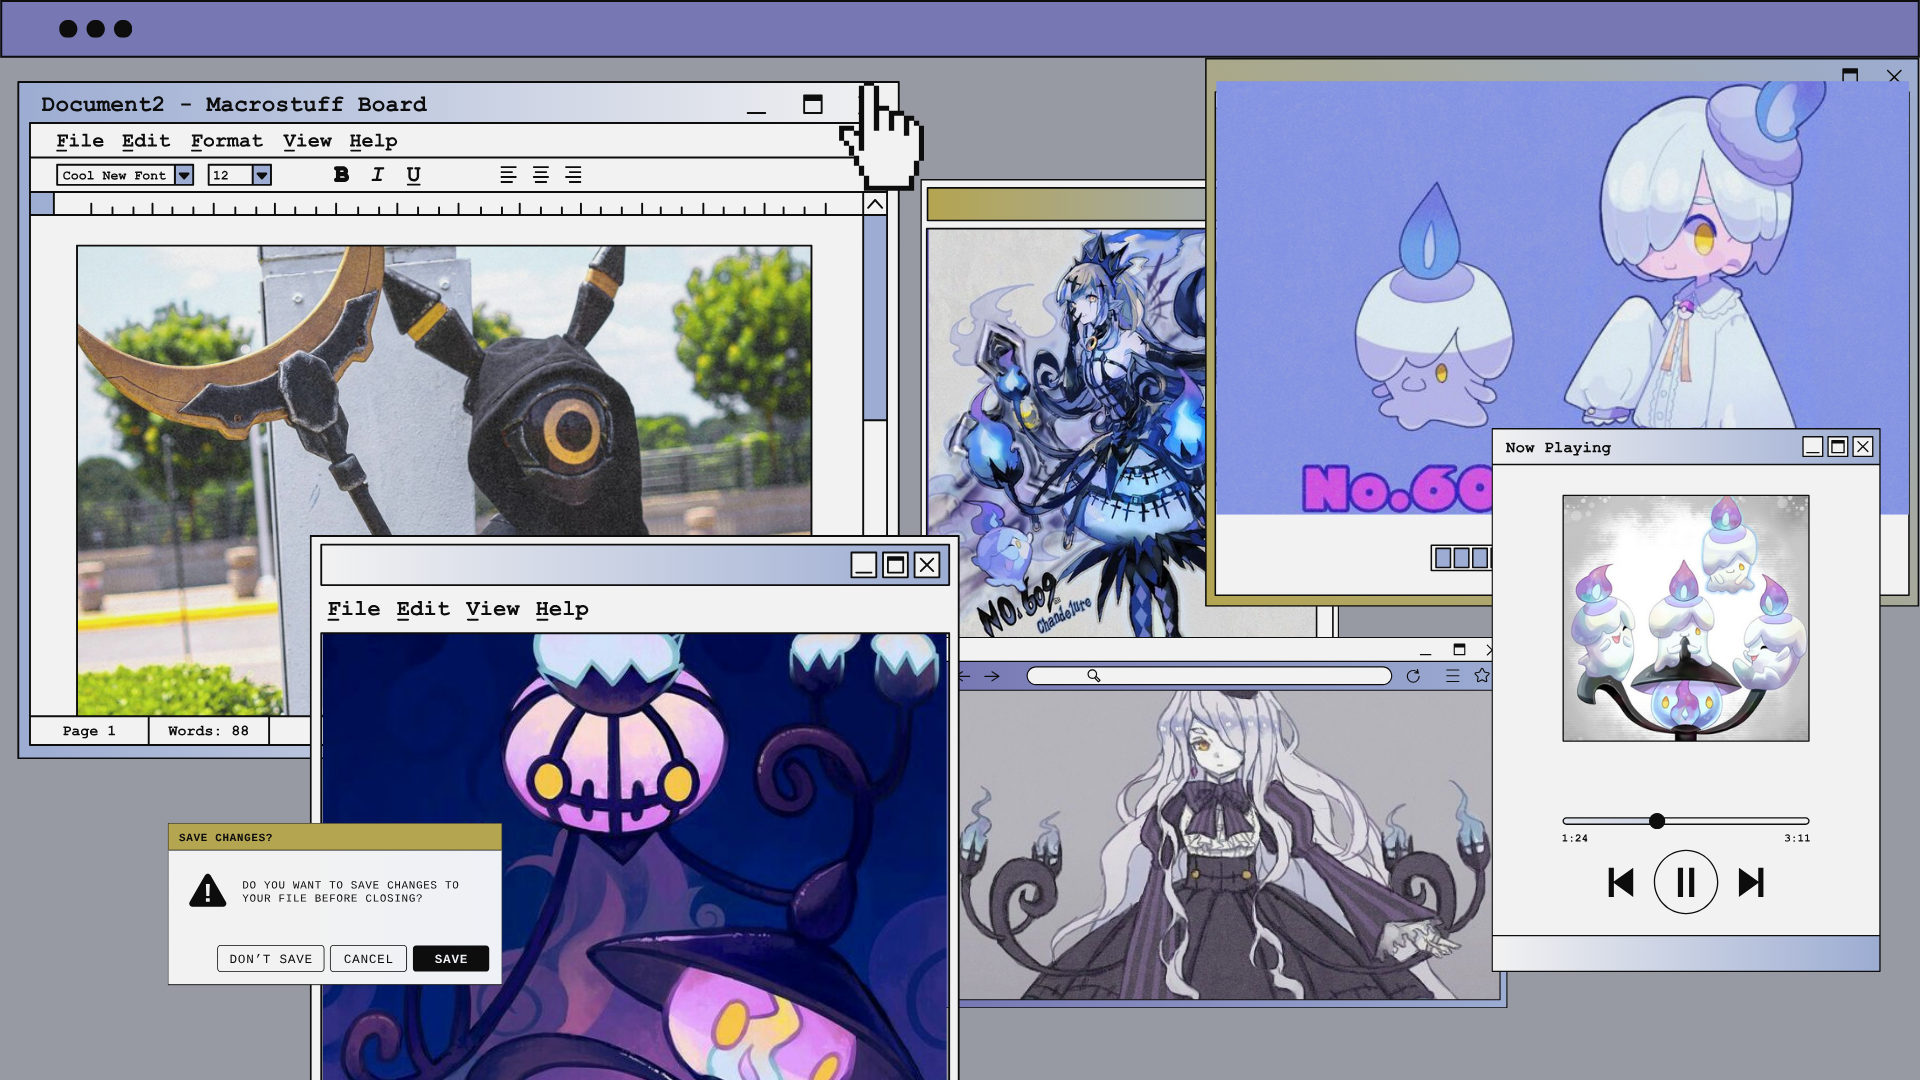
Task: Open the View menu in the image viewer
Action: click(x=492, y=609)
